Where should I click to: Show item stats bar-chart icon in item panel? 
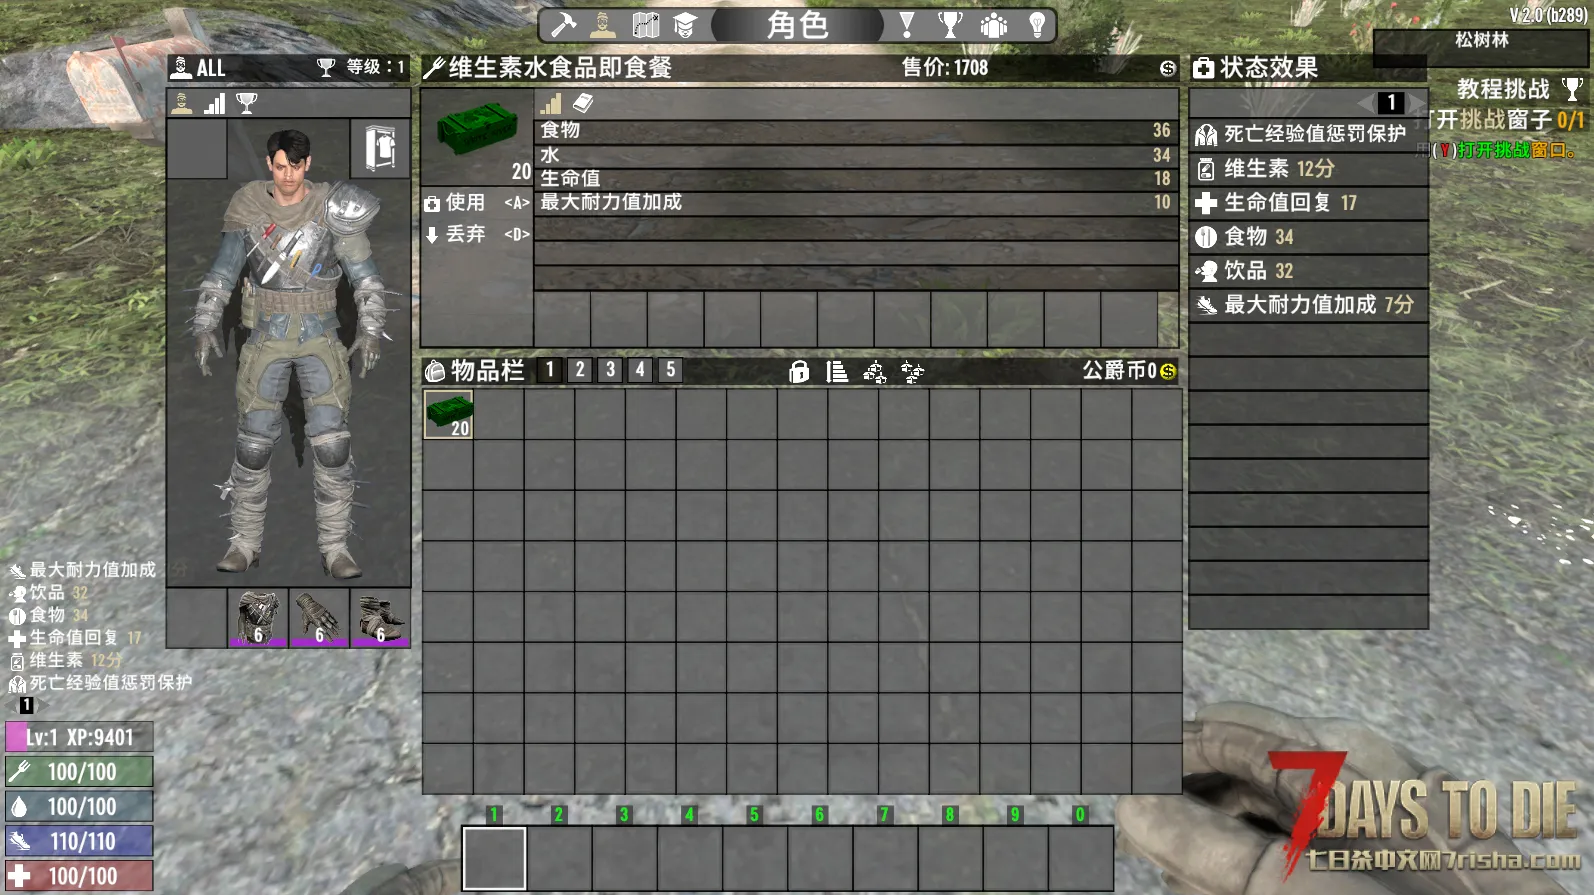[551, 103]
